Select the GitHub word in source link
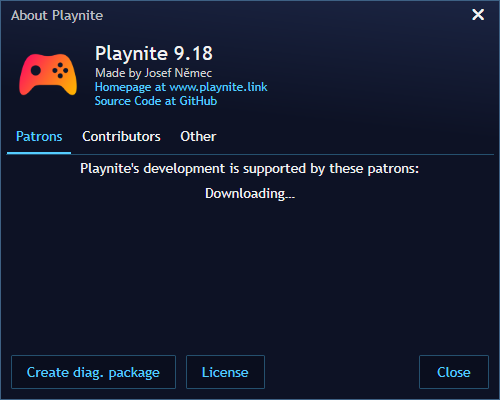 198,101
